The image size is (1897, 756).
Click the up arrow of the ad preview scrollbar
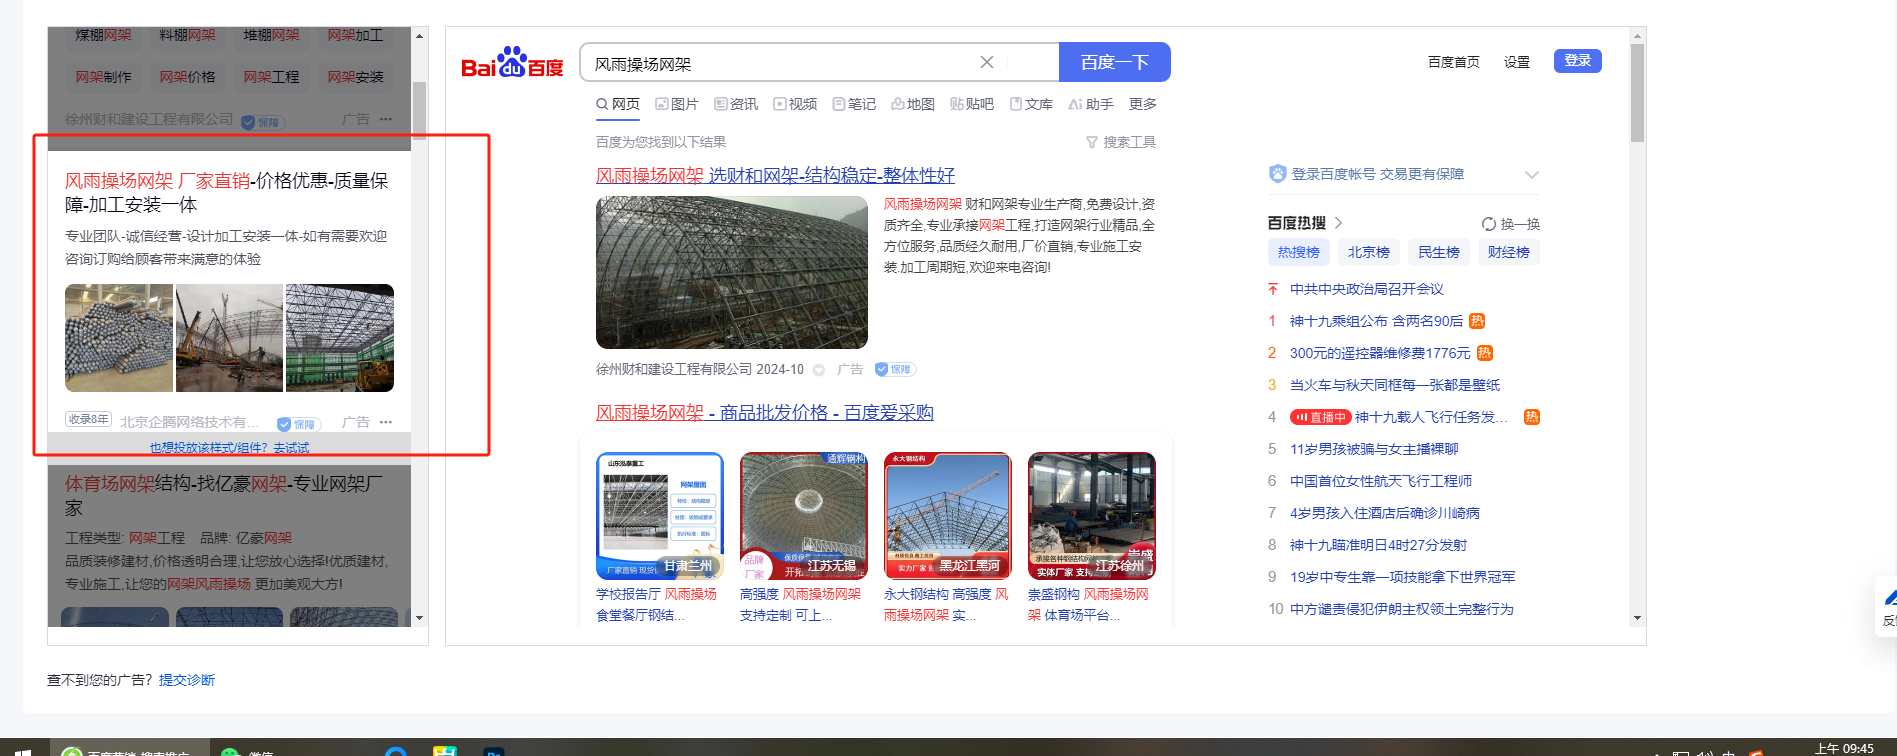pos(420,36)
